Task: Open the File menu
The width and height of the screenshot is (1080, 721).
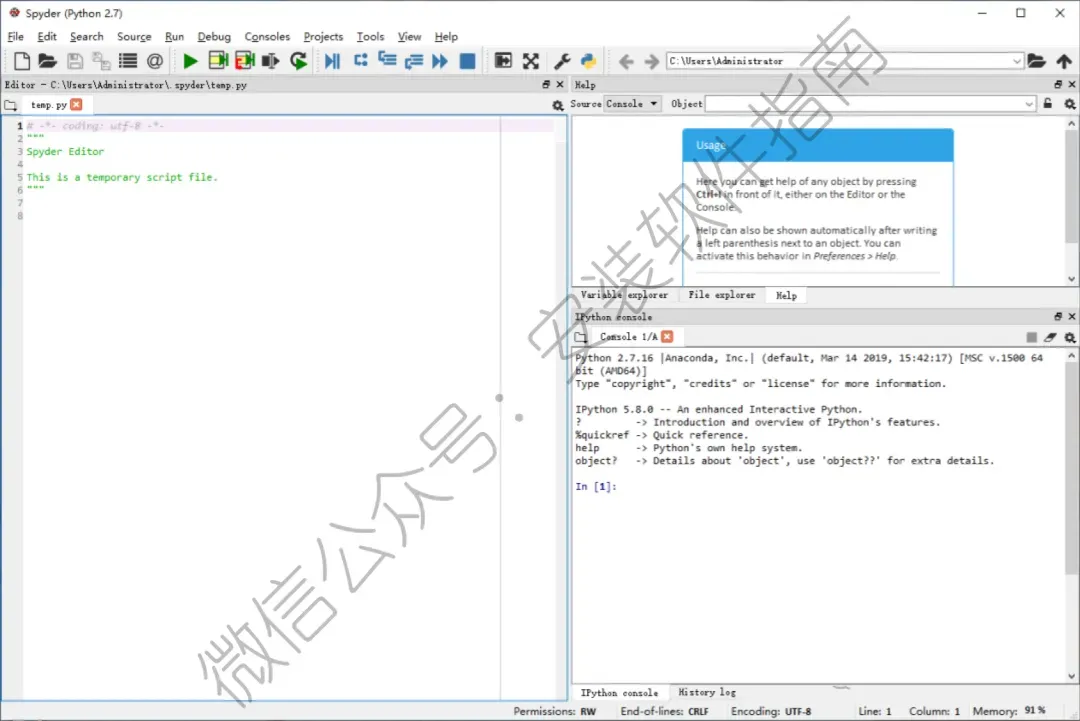Action: point(15,36)
